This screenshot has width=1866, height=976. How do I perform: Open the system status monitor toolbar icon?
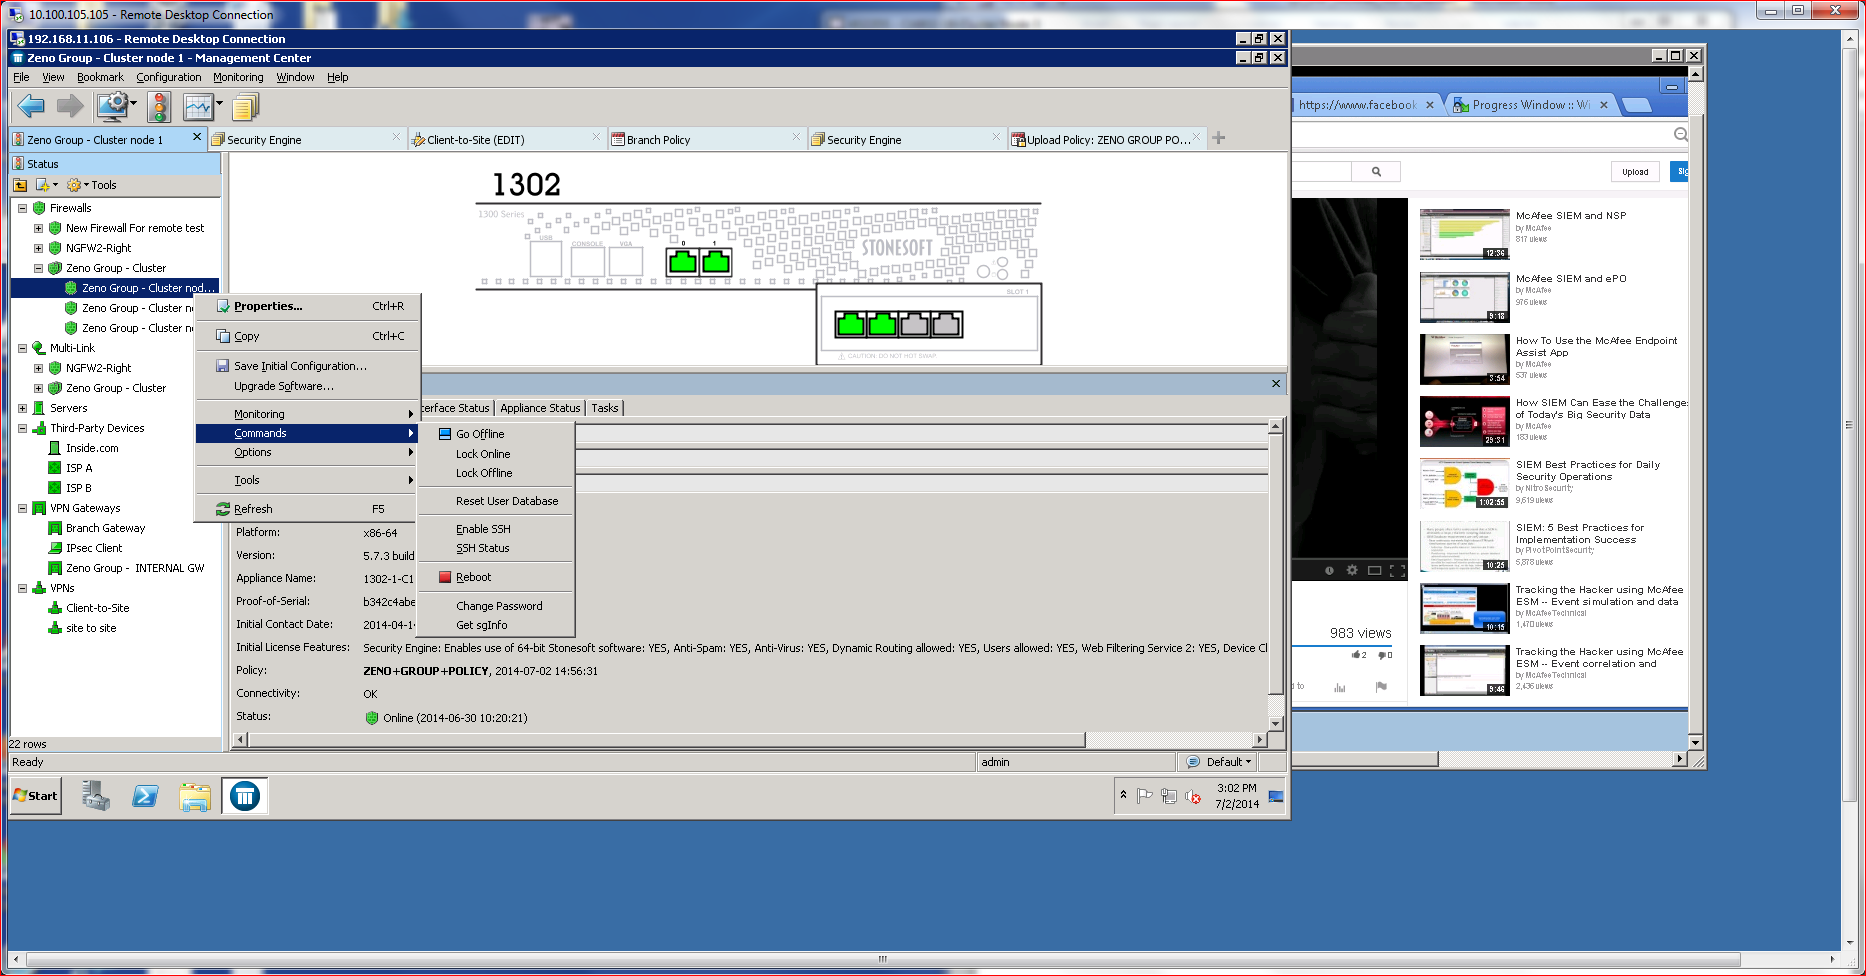(x=113, y=106)
